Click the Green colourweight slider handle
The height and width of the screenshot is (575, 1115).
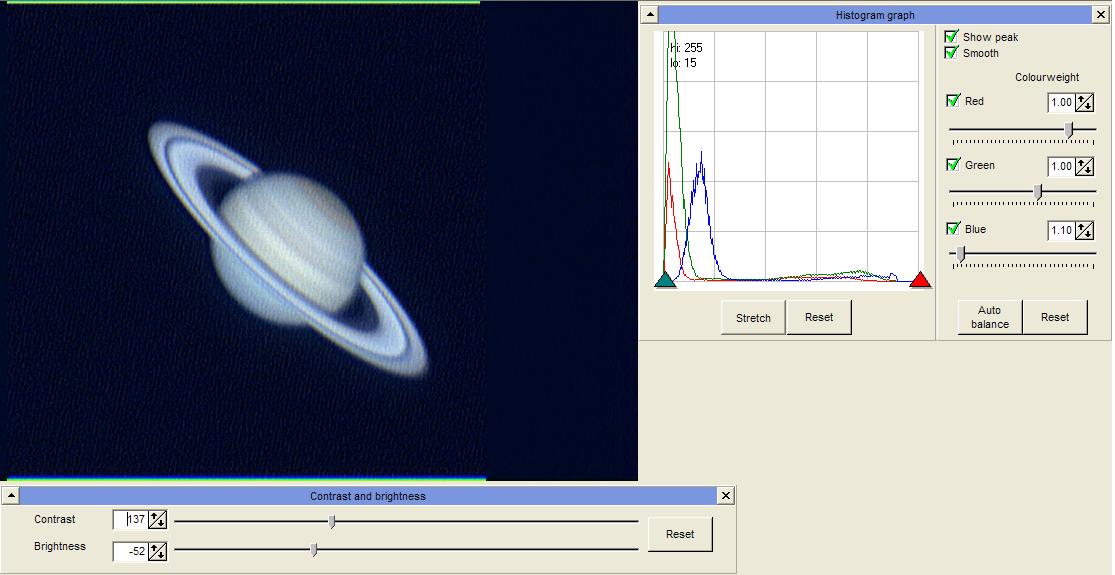[1038, 192]
